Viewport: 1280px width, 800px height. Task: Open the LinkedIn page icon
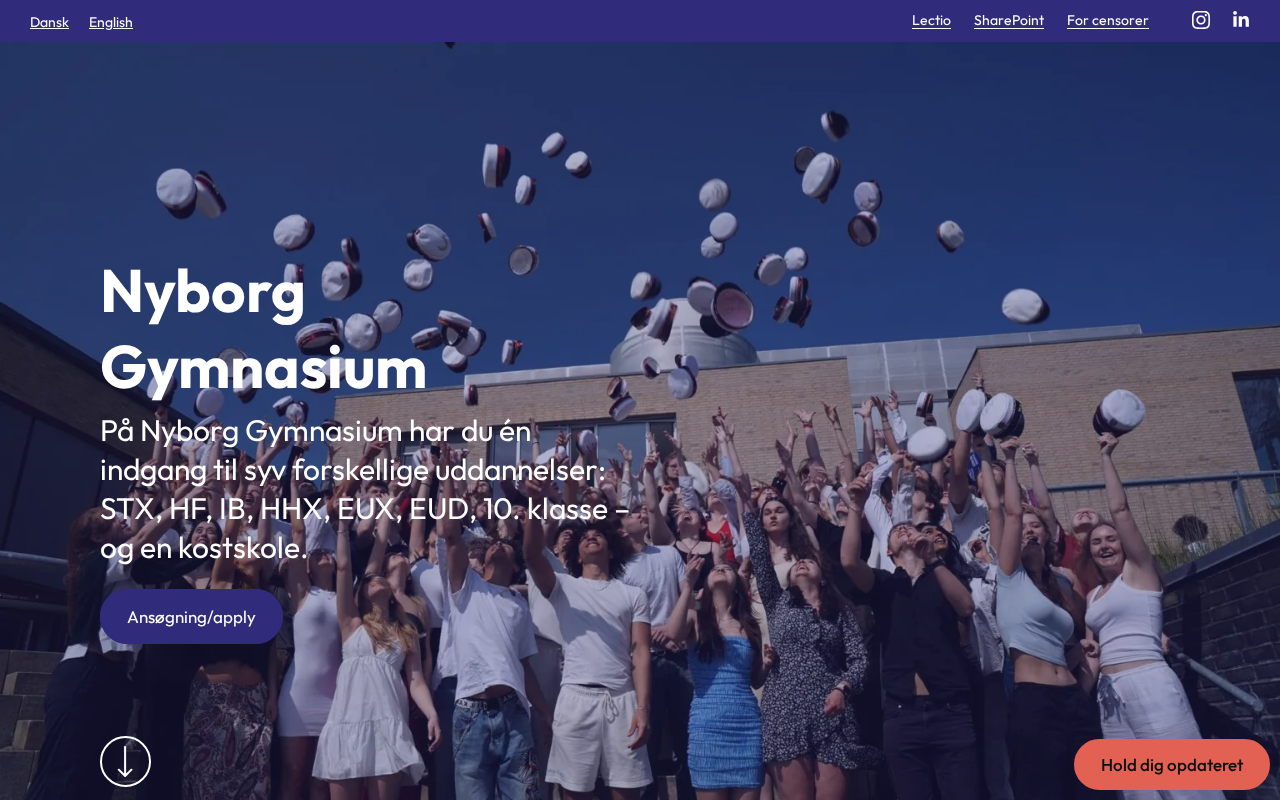pos(1241,20)
